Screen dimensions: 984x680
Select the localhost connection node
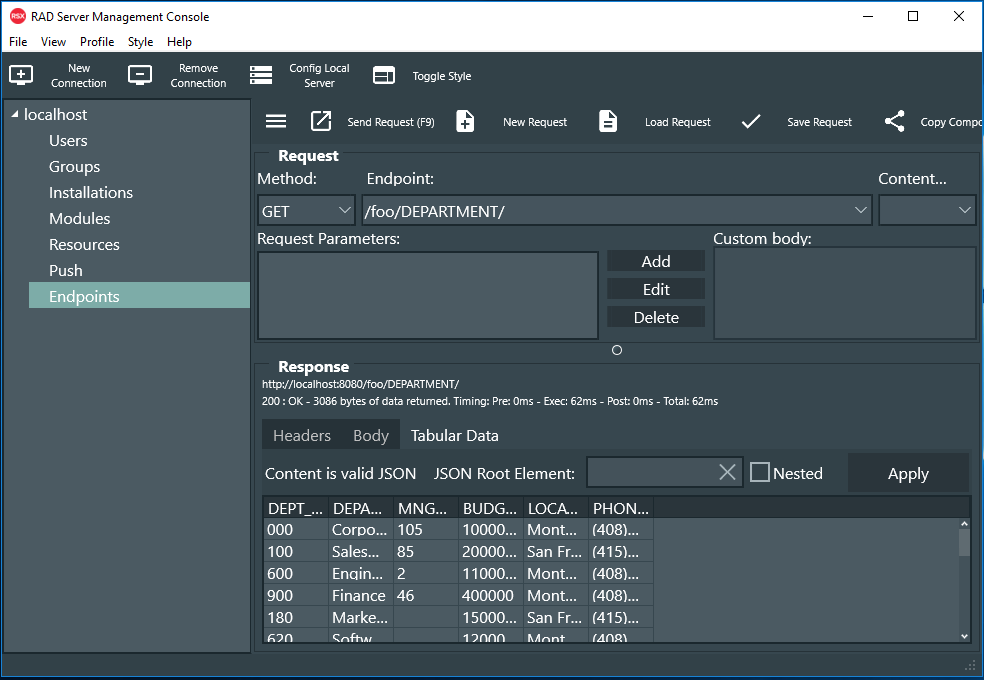click(x=55, y=114)
